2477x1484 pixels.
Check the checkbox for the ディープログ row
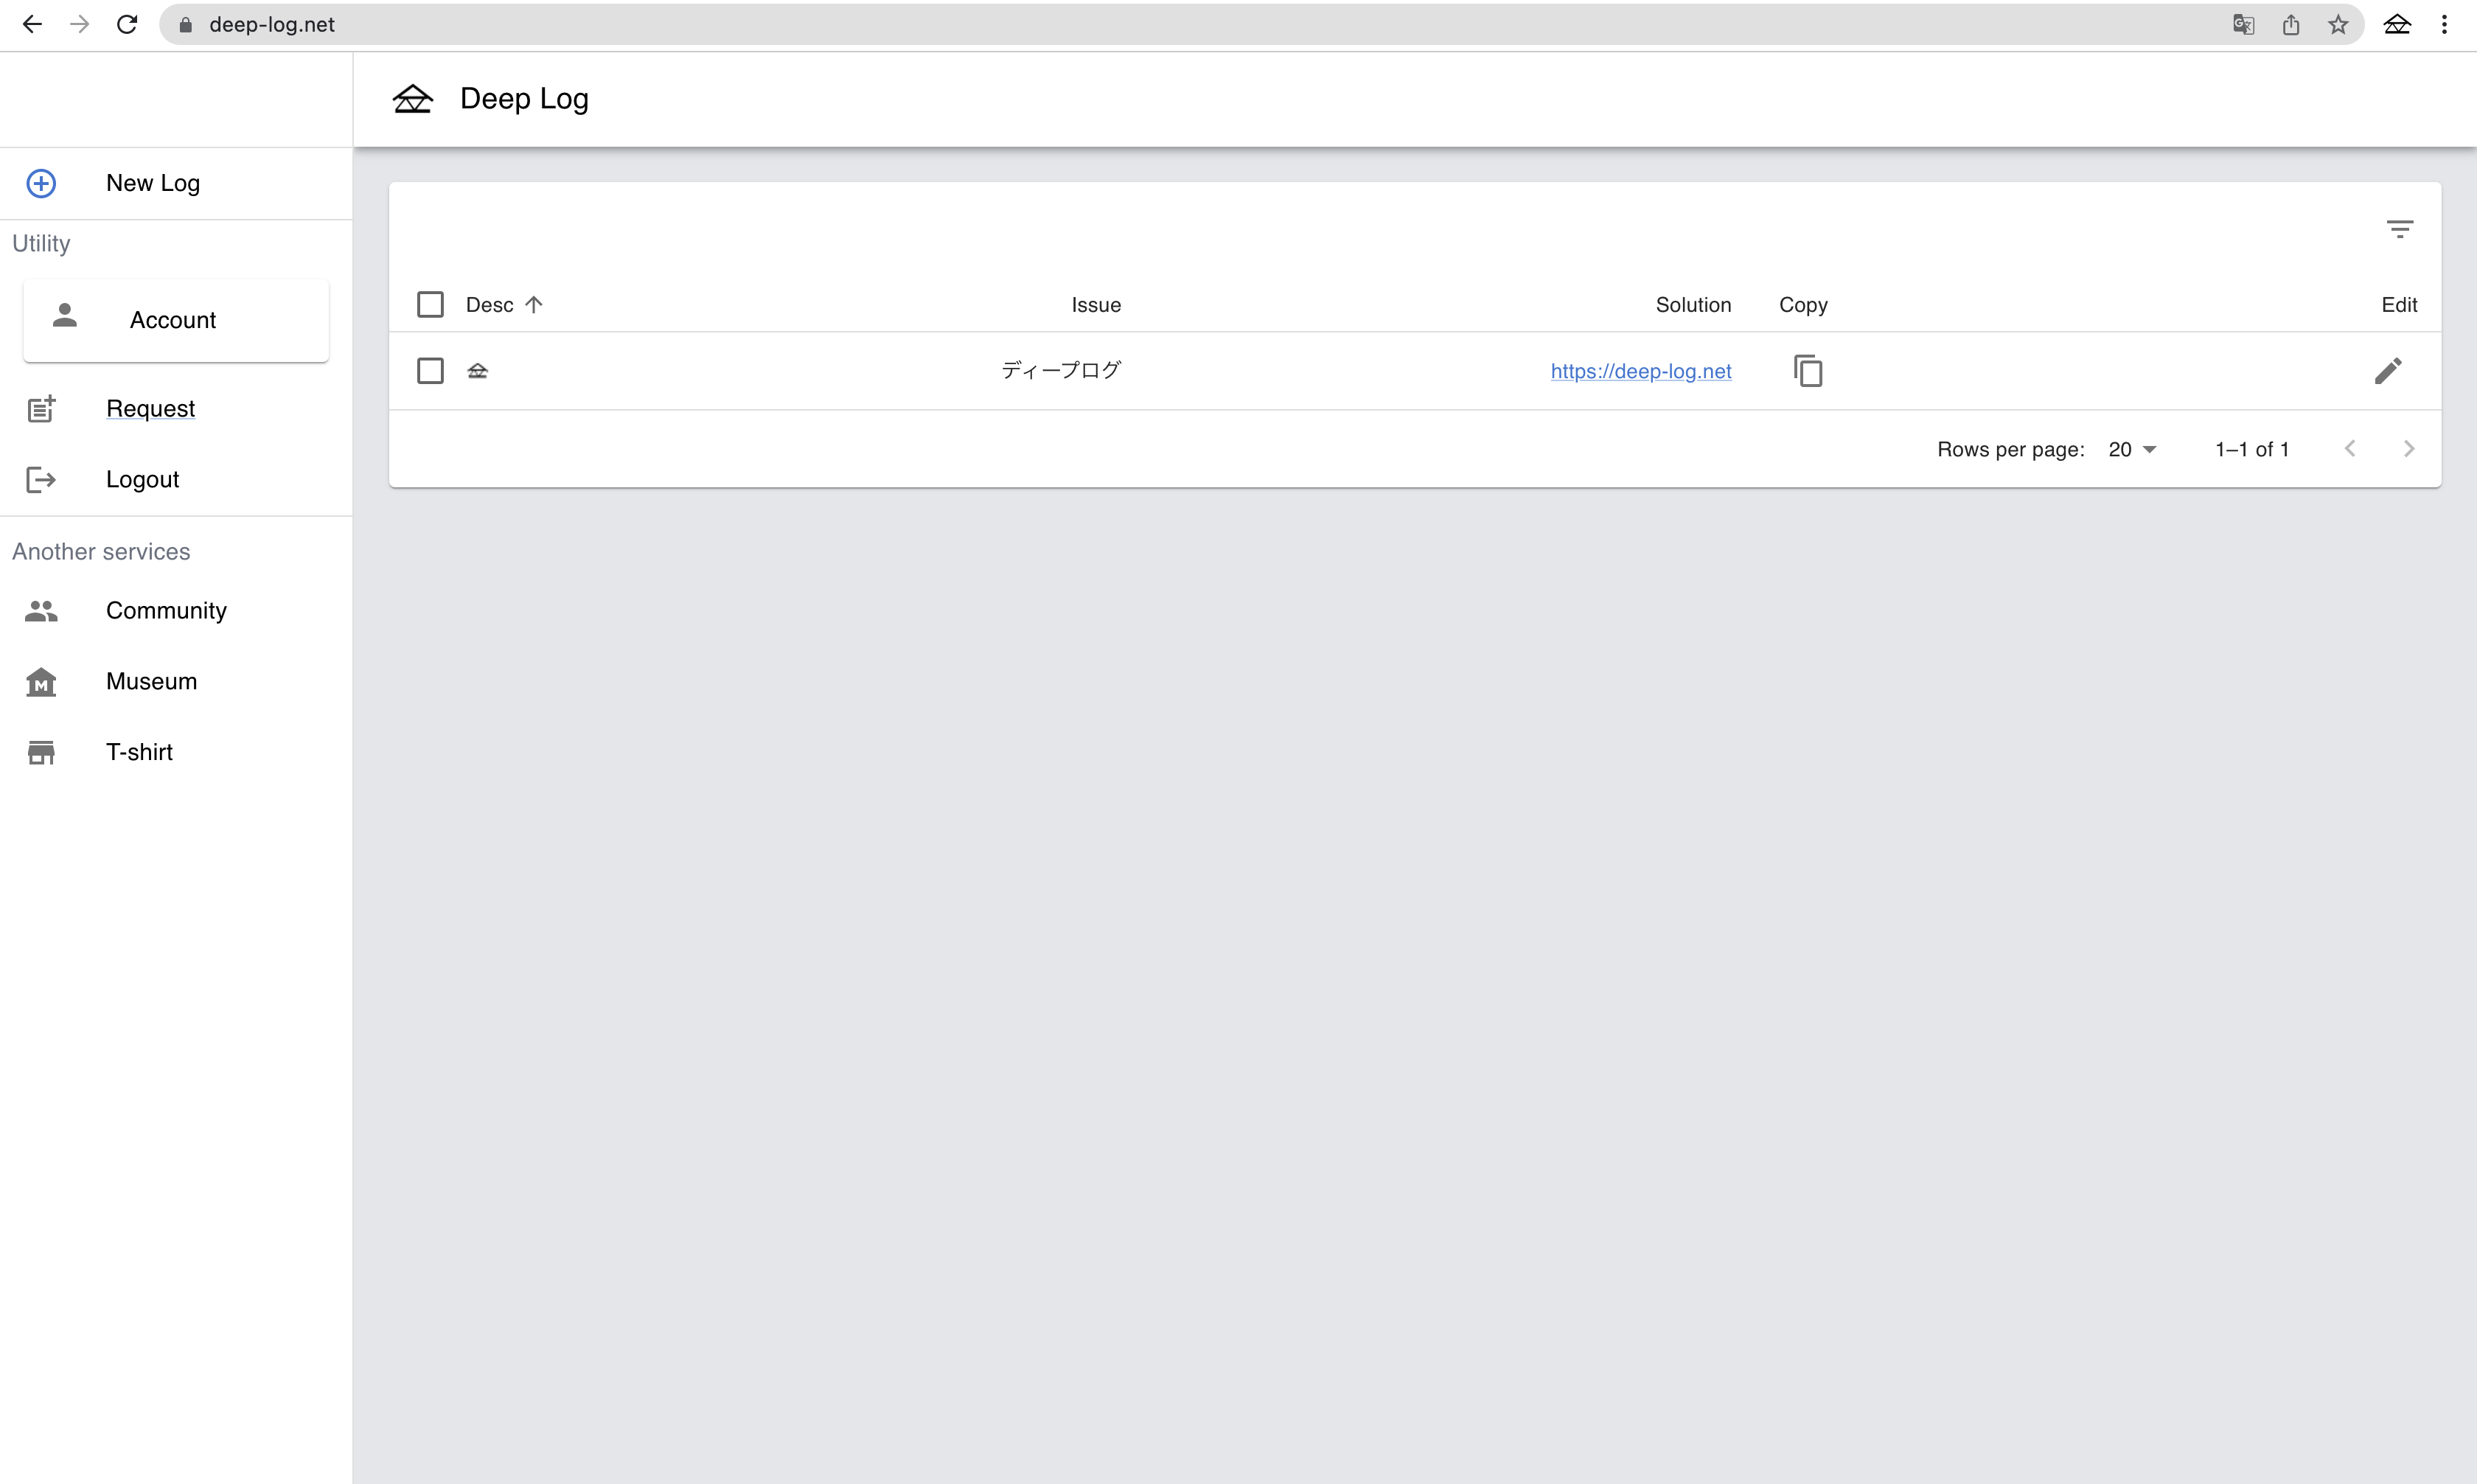pyautogui.click(x=430, y=371)
